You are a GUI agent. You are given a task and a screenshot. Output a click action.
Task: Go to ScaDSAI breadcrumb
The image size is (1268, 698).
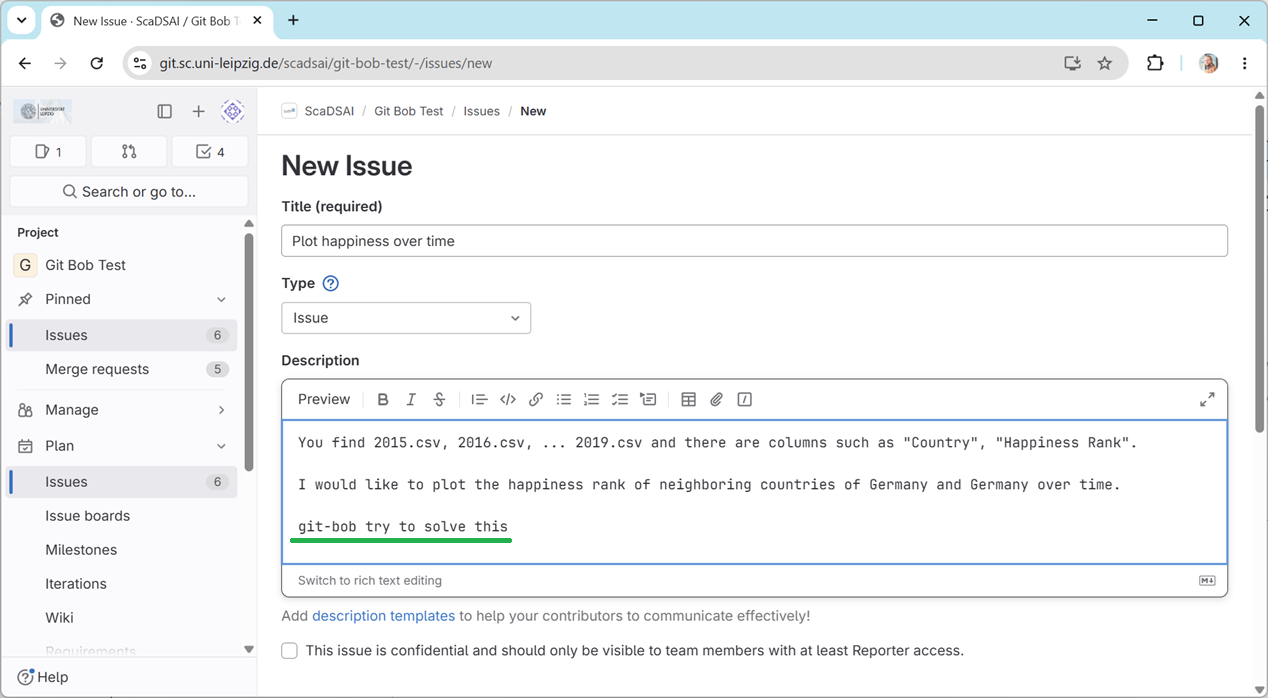(329, 111)
